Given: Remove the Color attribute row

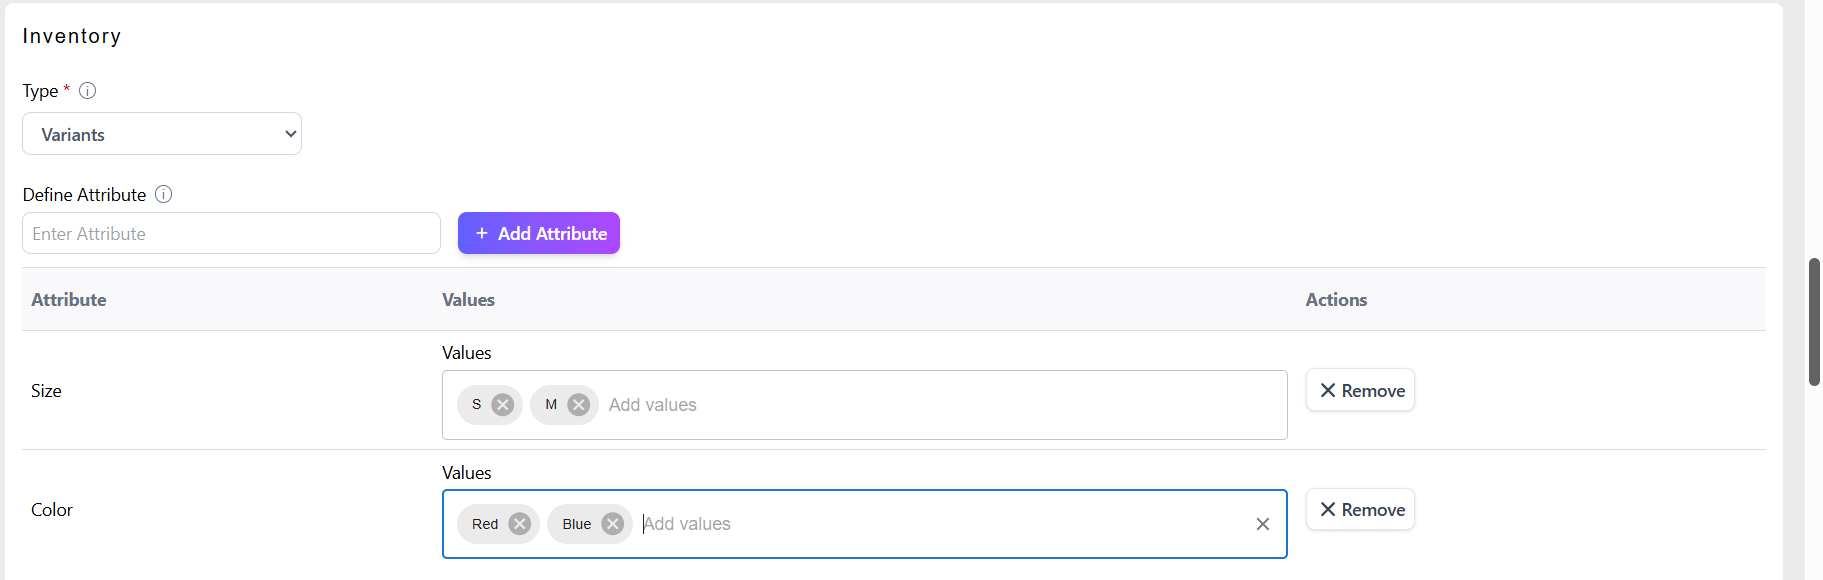Looking at the screenshot, I should click(x=1360, y=510).
